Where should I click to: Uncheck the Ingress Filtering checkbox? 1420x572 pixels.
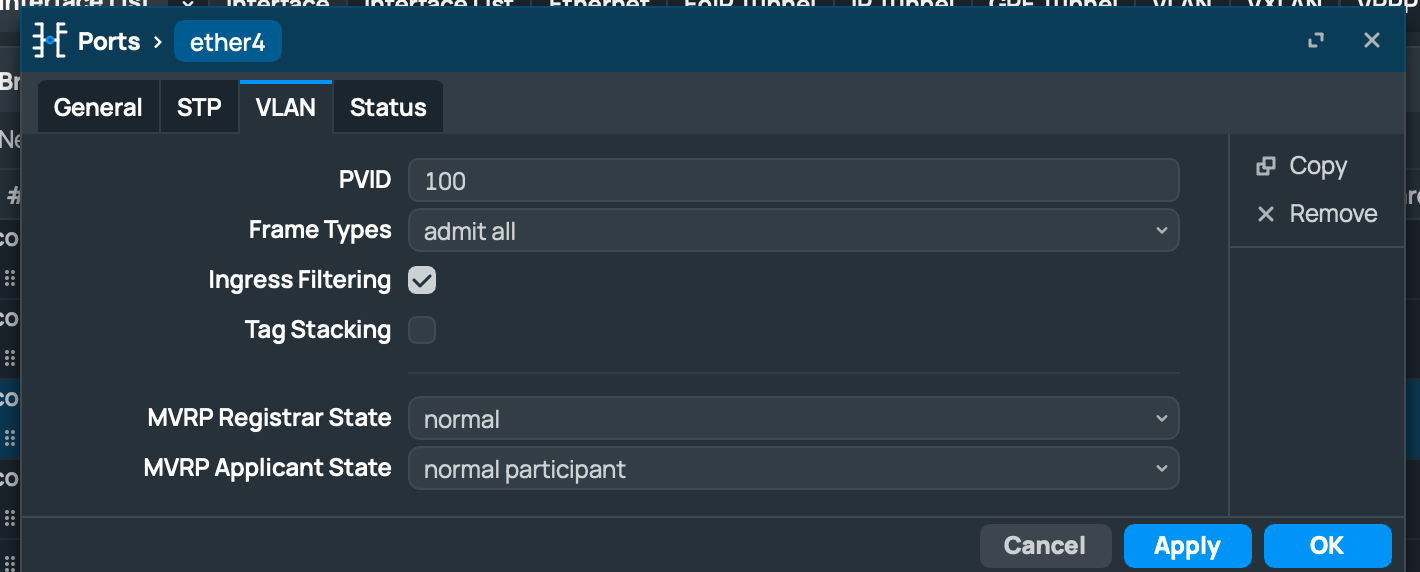pos(422,280)
